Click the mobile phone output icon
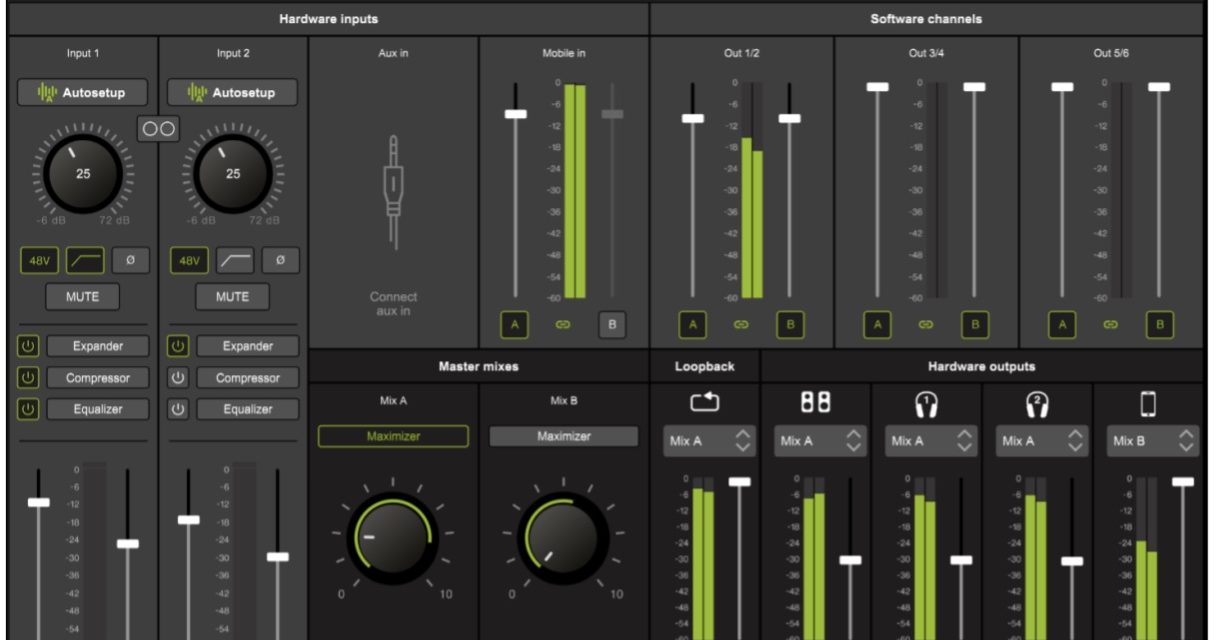 (x=1148, y=403)
